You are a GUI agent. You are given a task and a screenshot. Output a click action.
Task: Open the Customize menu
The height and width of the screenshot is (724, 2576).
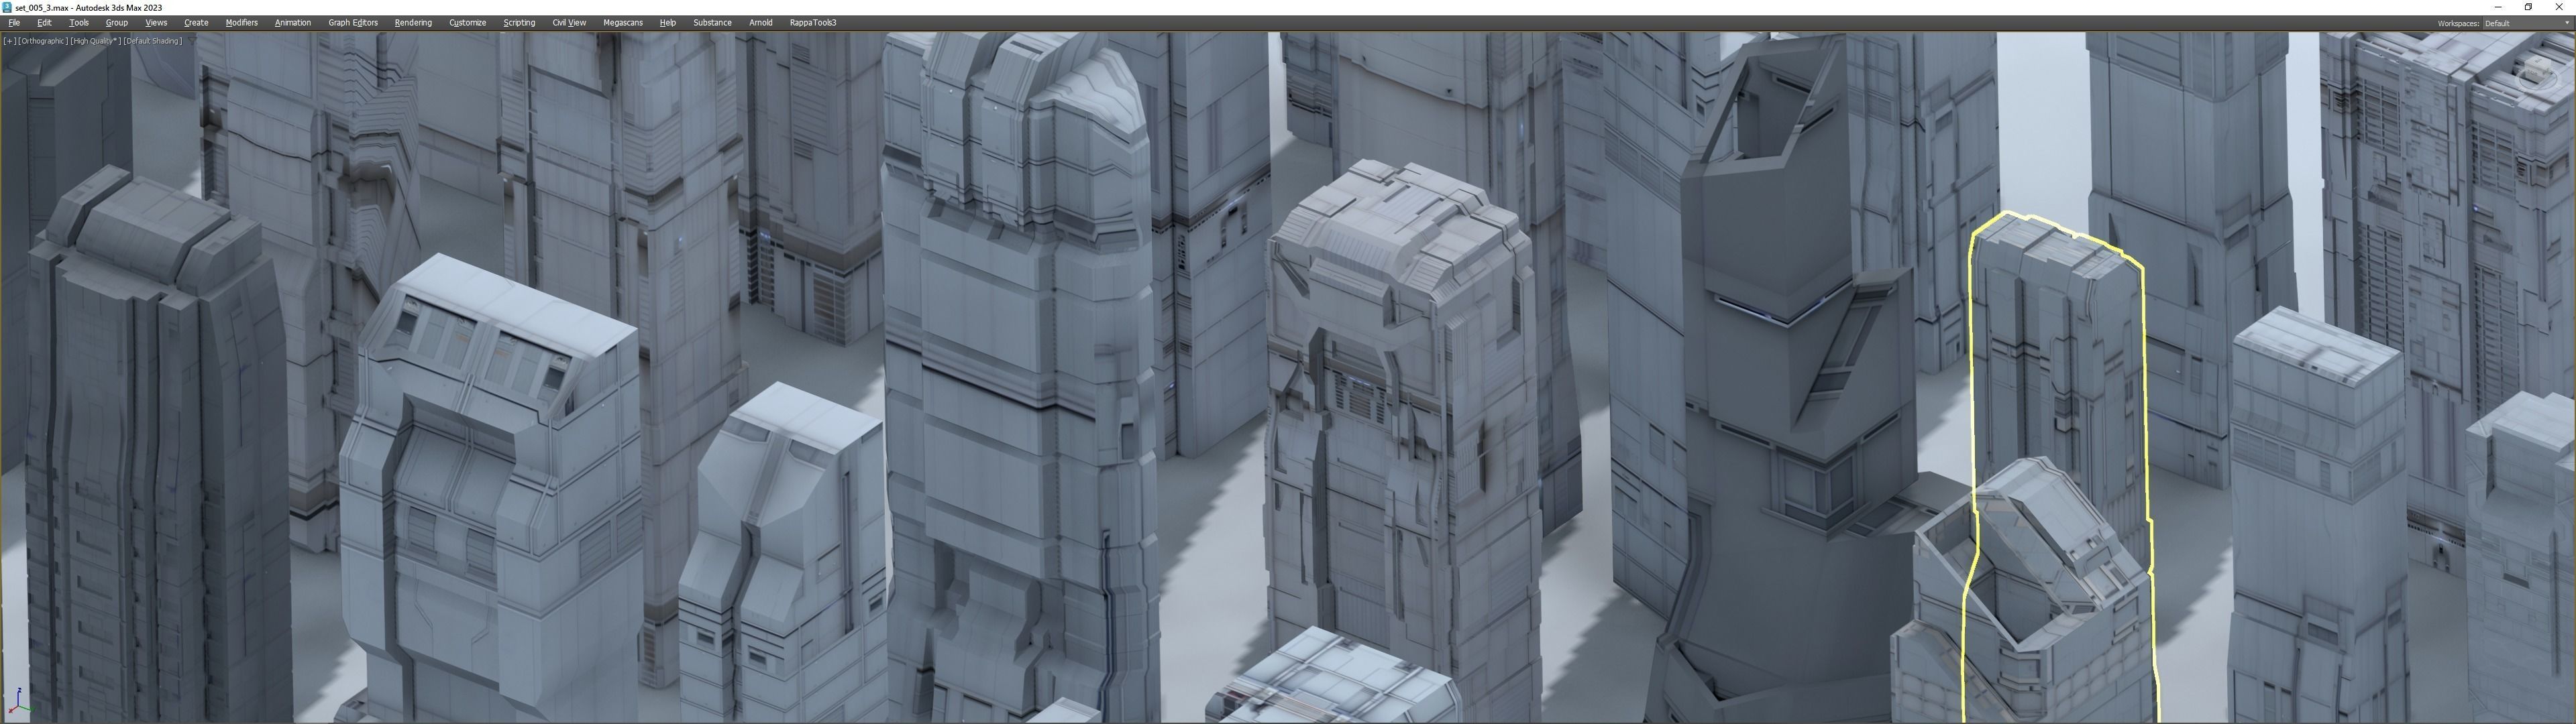467,22
